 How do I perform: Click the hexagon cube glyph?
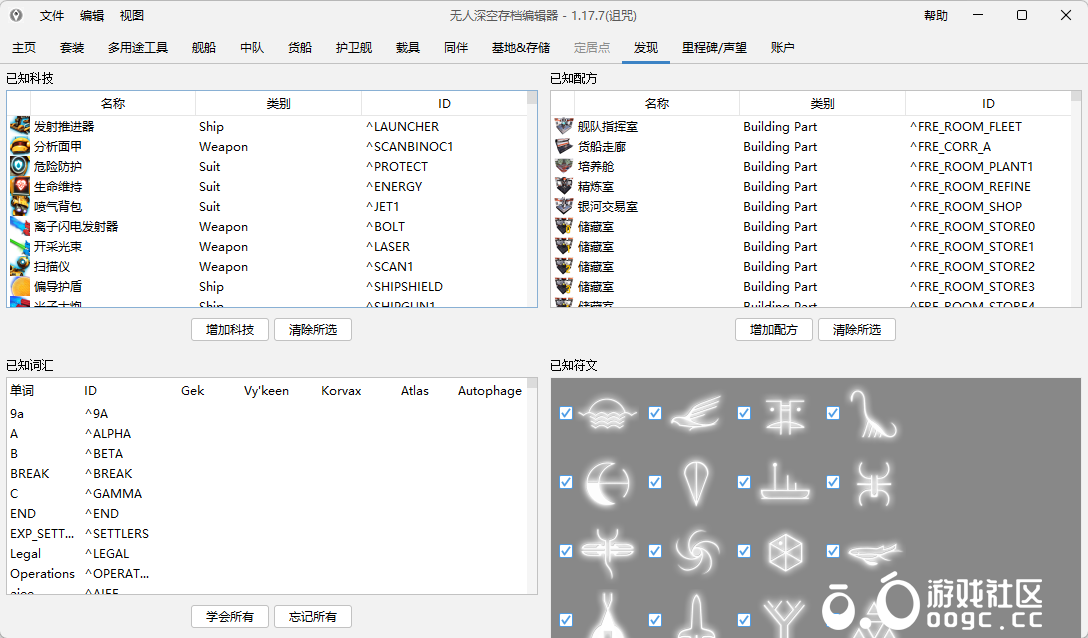(785, 551)
